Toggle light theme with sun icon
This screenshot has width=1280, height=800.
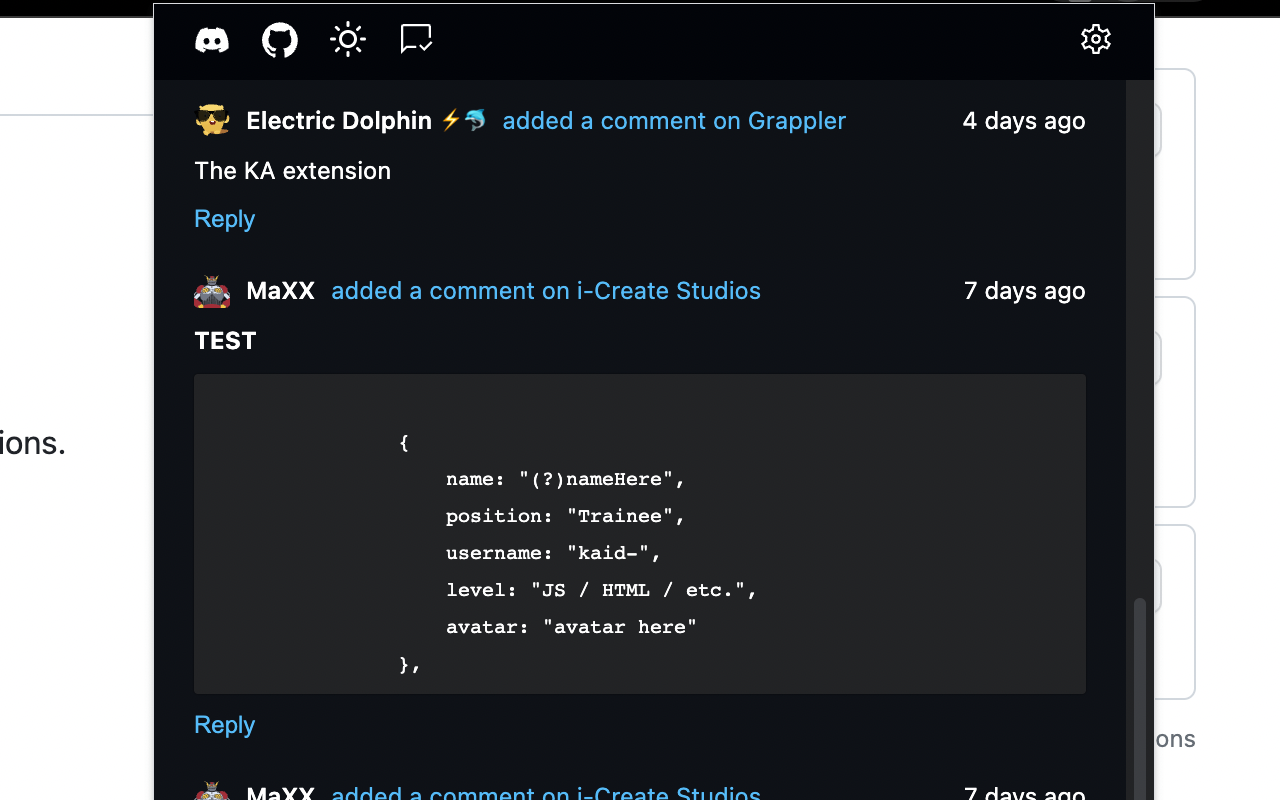tap(348, 40)
